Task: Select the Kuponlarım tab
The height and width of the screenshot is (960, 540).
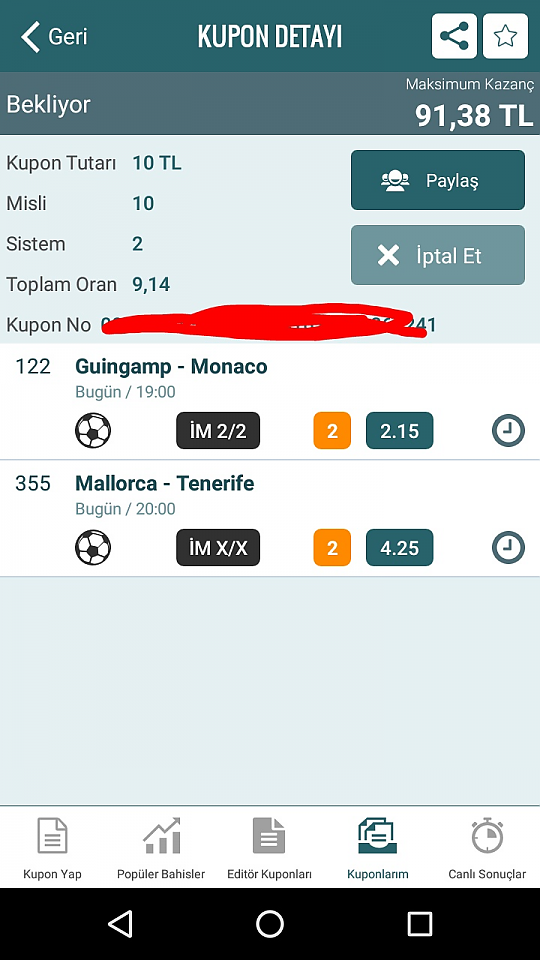Action: tap(378, 848)
